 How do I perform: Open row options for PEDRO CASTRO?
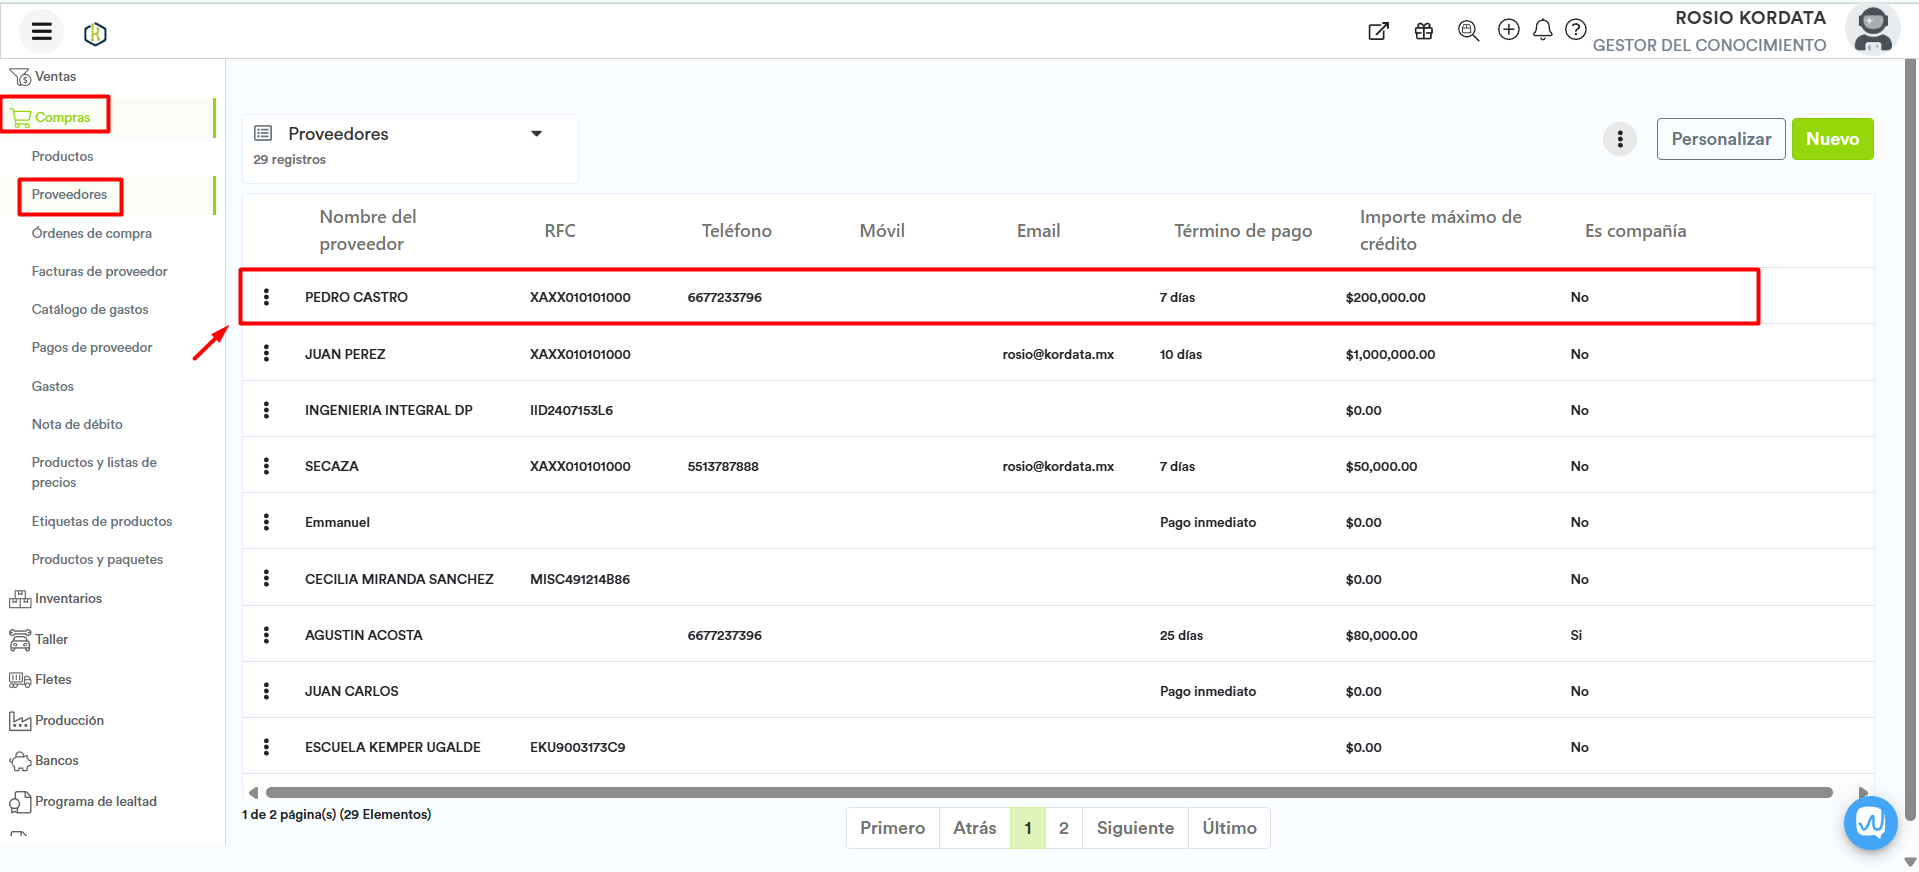pyautogui.click(x=266, y=297)
